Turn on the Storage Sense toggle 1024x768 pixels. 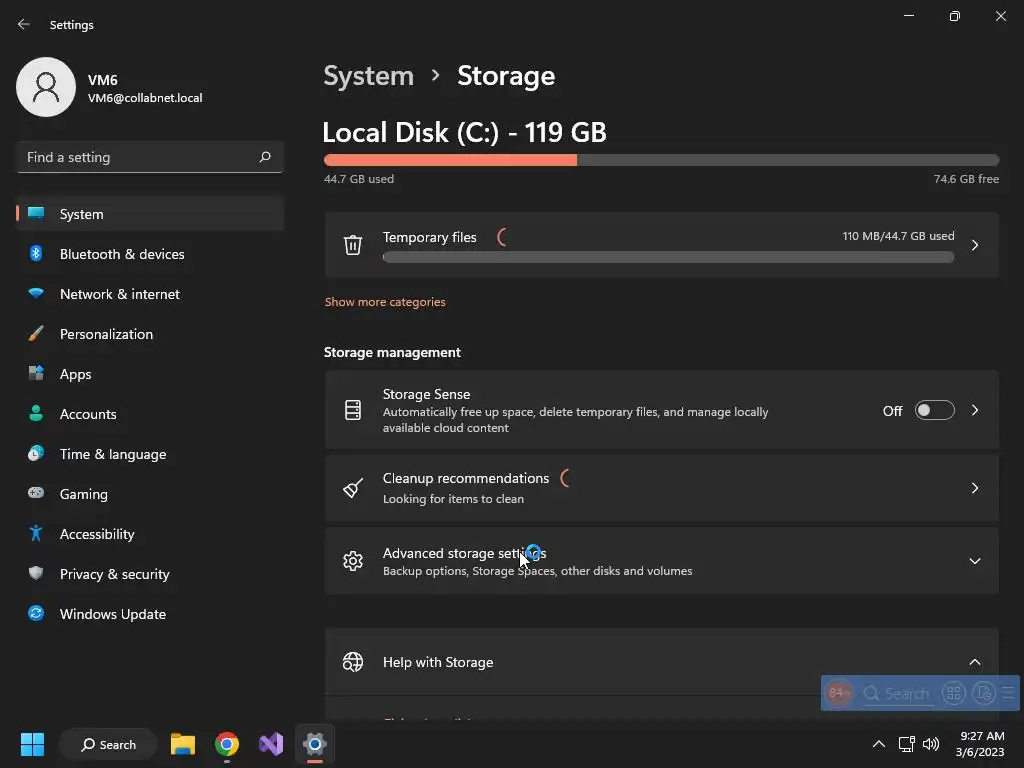(x=934, y=410)
